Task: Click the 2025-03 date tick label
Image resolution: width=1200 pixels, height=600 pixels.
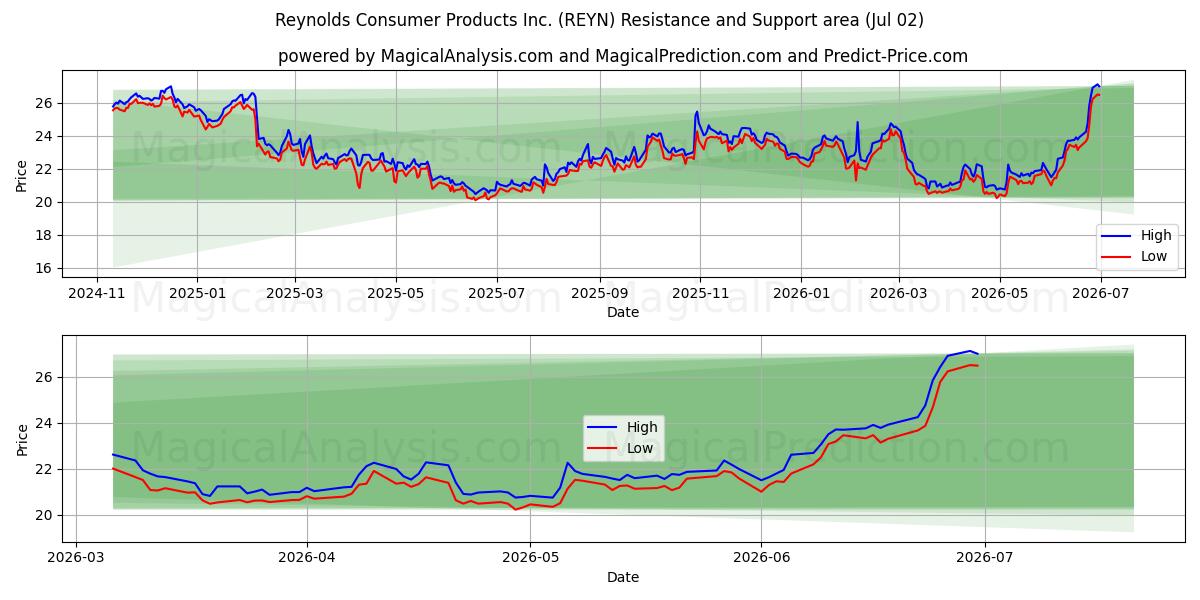Action: pos(295,294)
